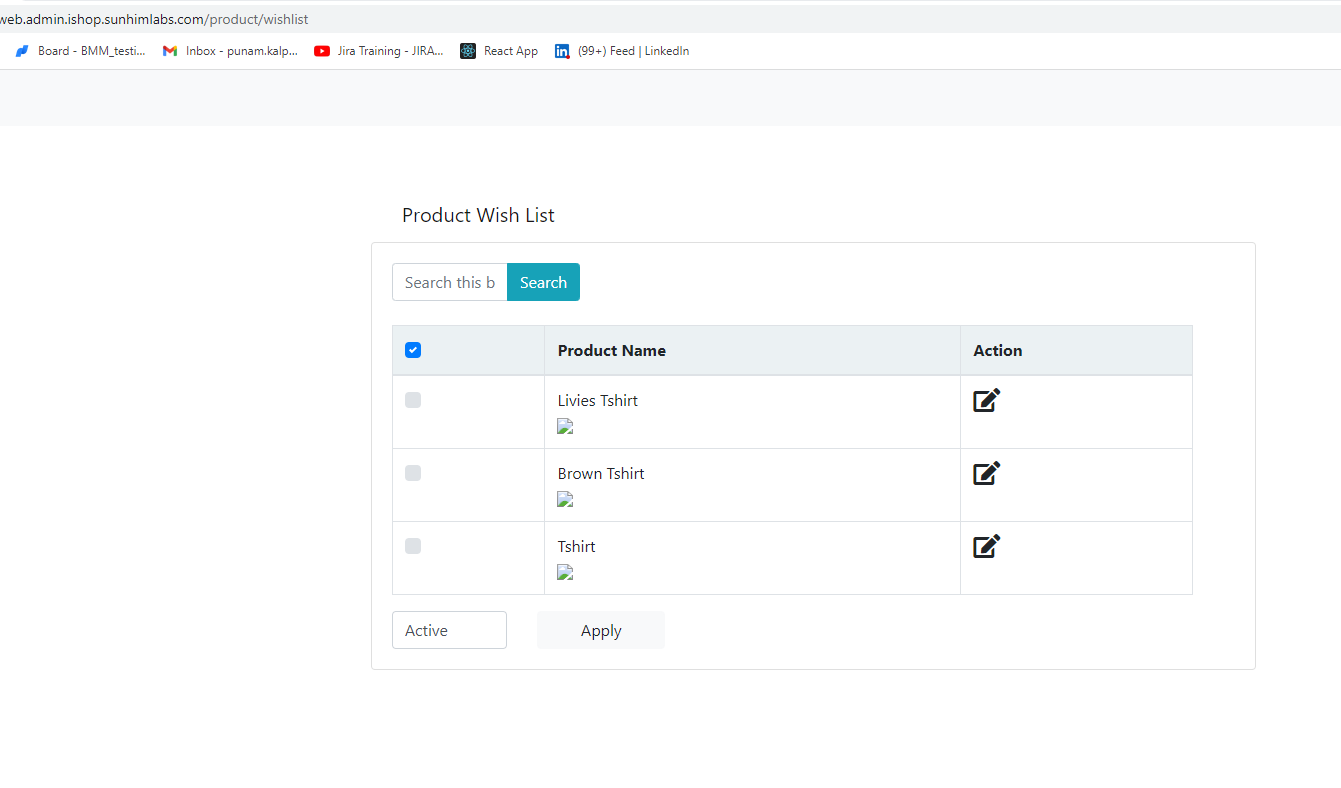Viewport: 1341px width, 788px height.
Task: Click the browser address bar URL
Action: 154,19
